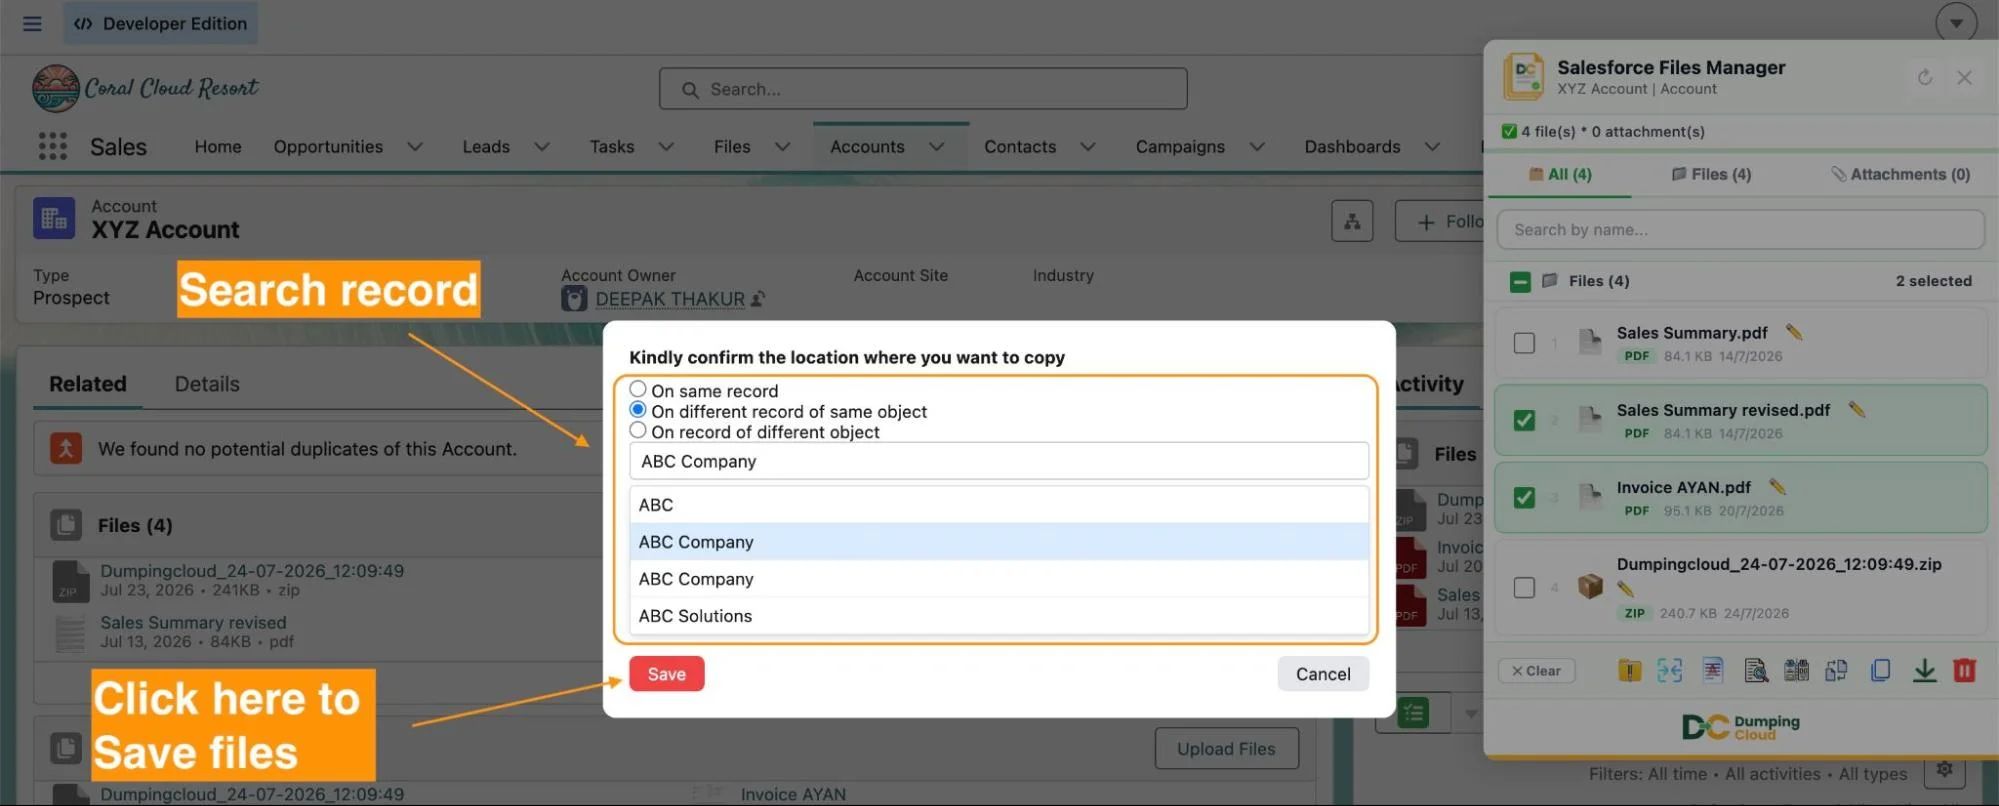Select the "On same record" radio option
This screenshot has width=1999, height=806.
tap(638, 389)
